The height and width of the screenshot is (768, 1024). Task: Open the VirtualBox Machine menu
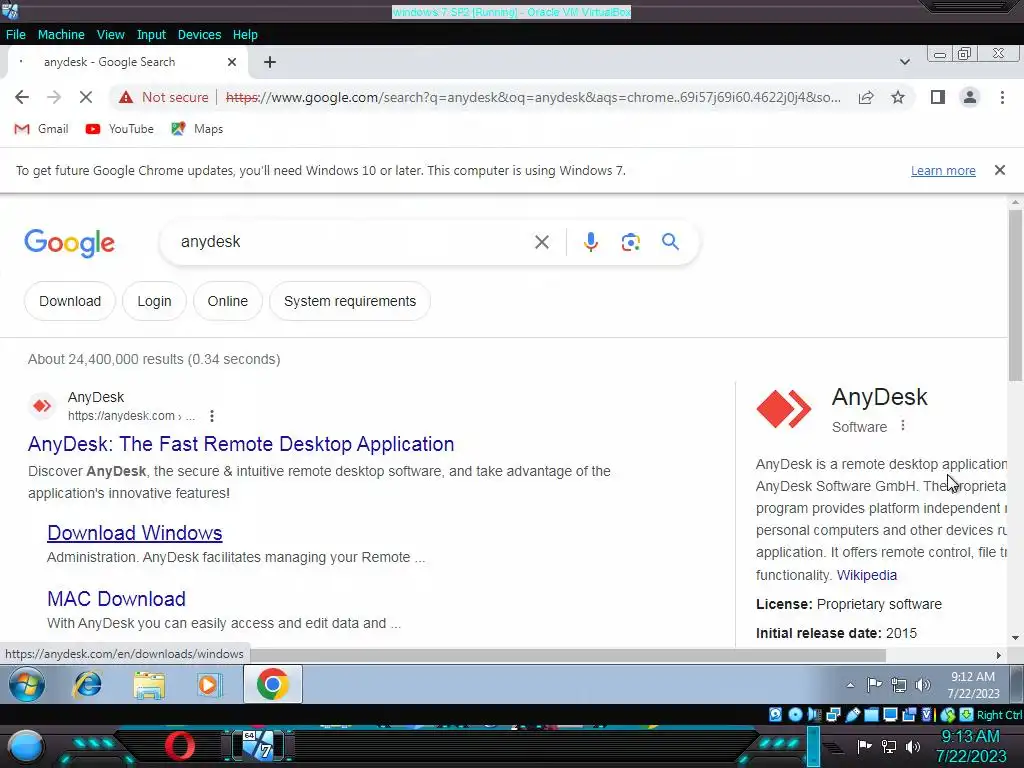(61, 35)
